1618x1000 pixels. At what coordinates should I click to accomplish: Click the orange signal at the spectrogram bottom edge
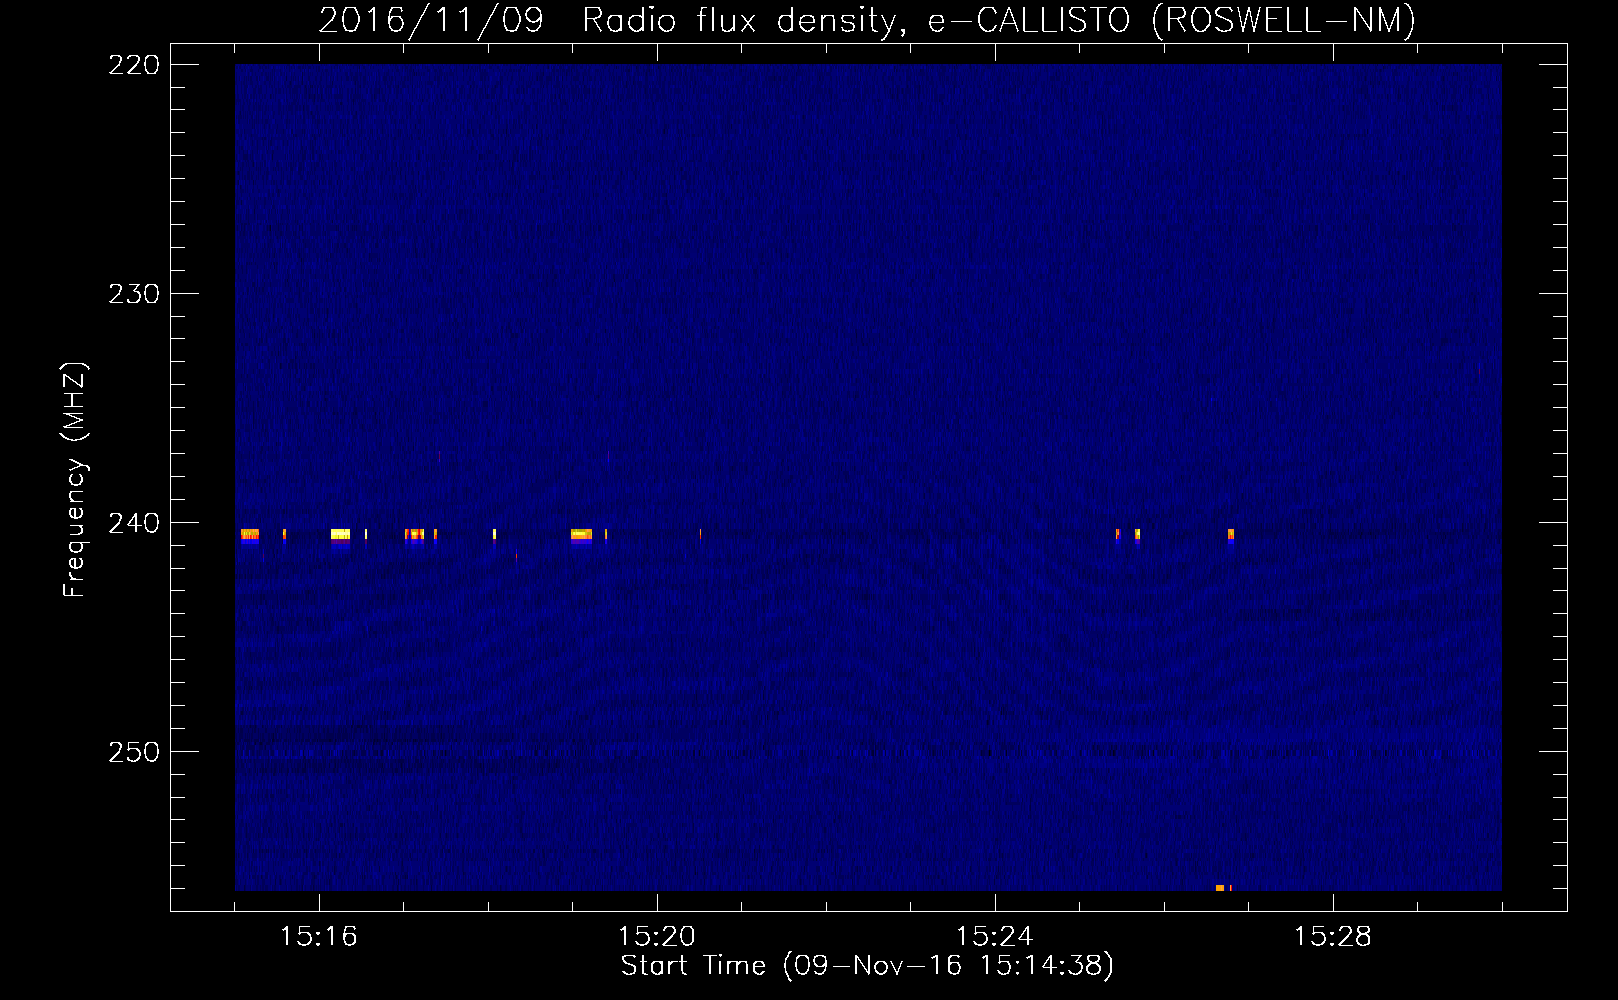[x=1222, y=888]
